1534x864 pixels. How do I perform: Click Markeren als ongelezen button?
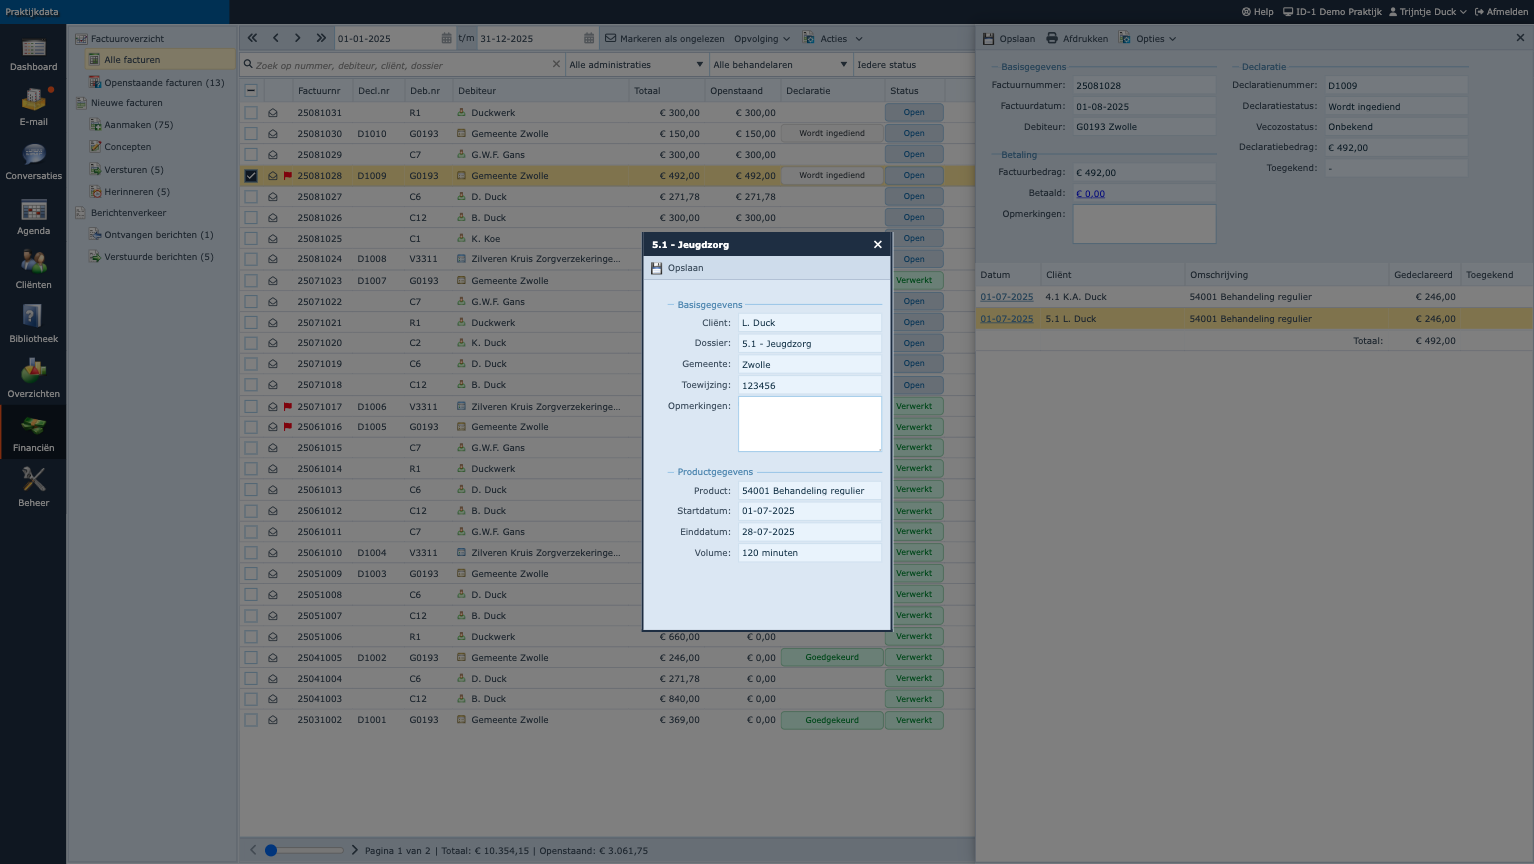point(664,39)
